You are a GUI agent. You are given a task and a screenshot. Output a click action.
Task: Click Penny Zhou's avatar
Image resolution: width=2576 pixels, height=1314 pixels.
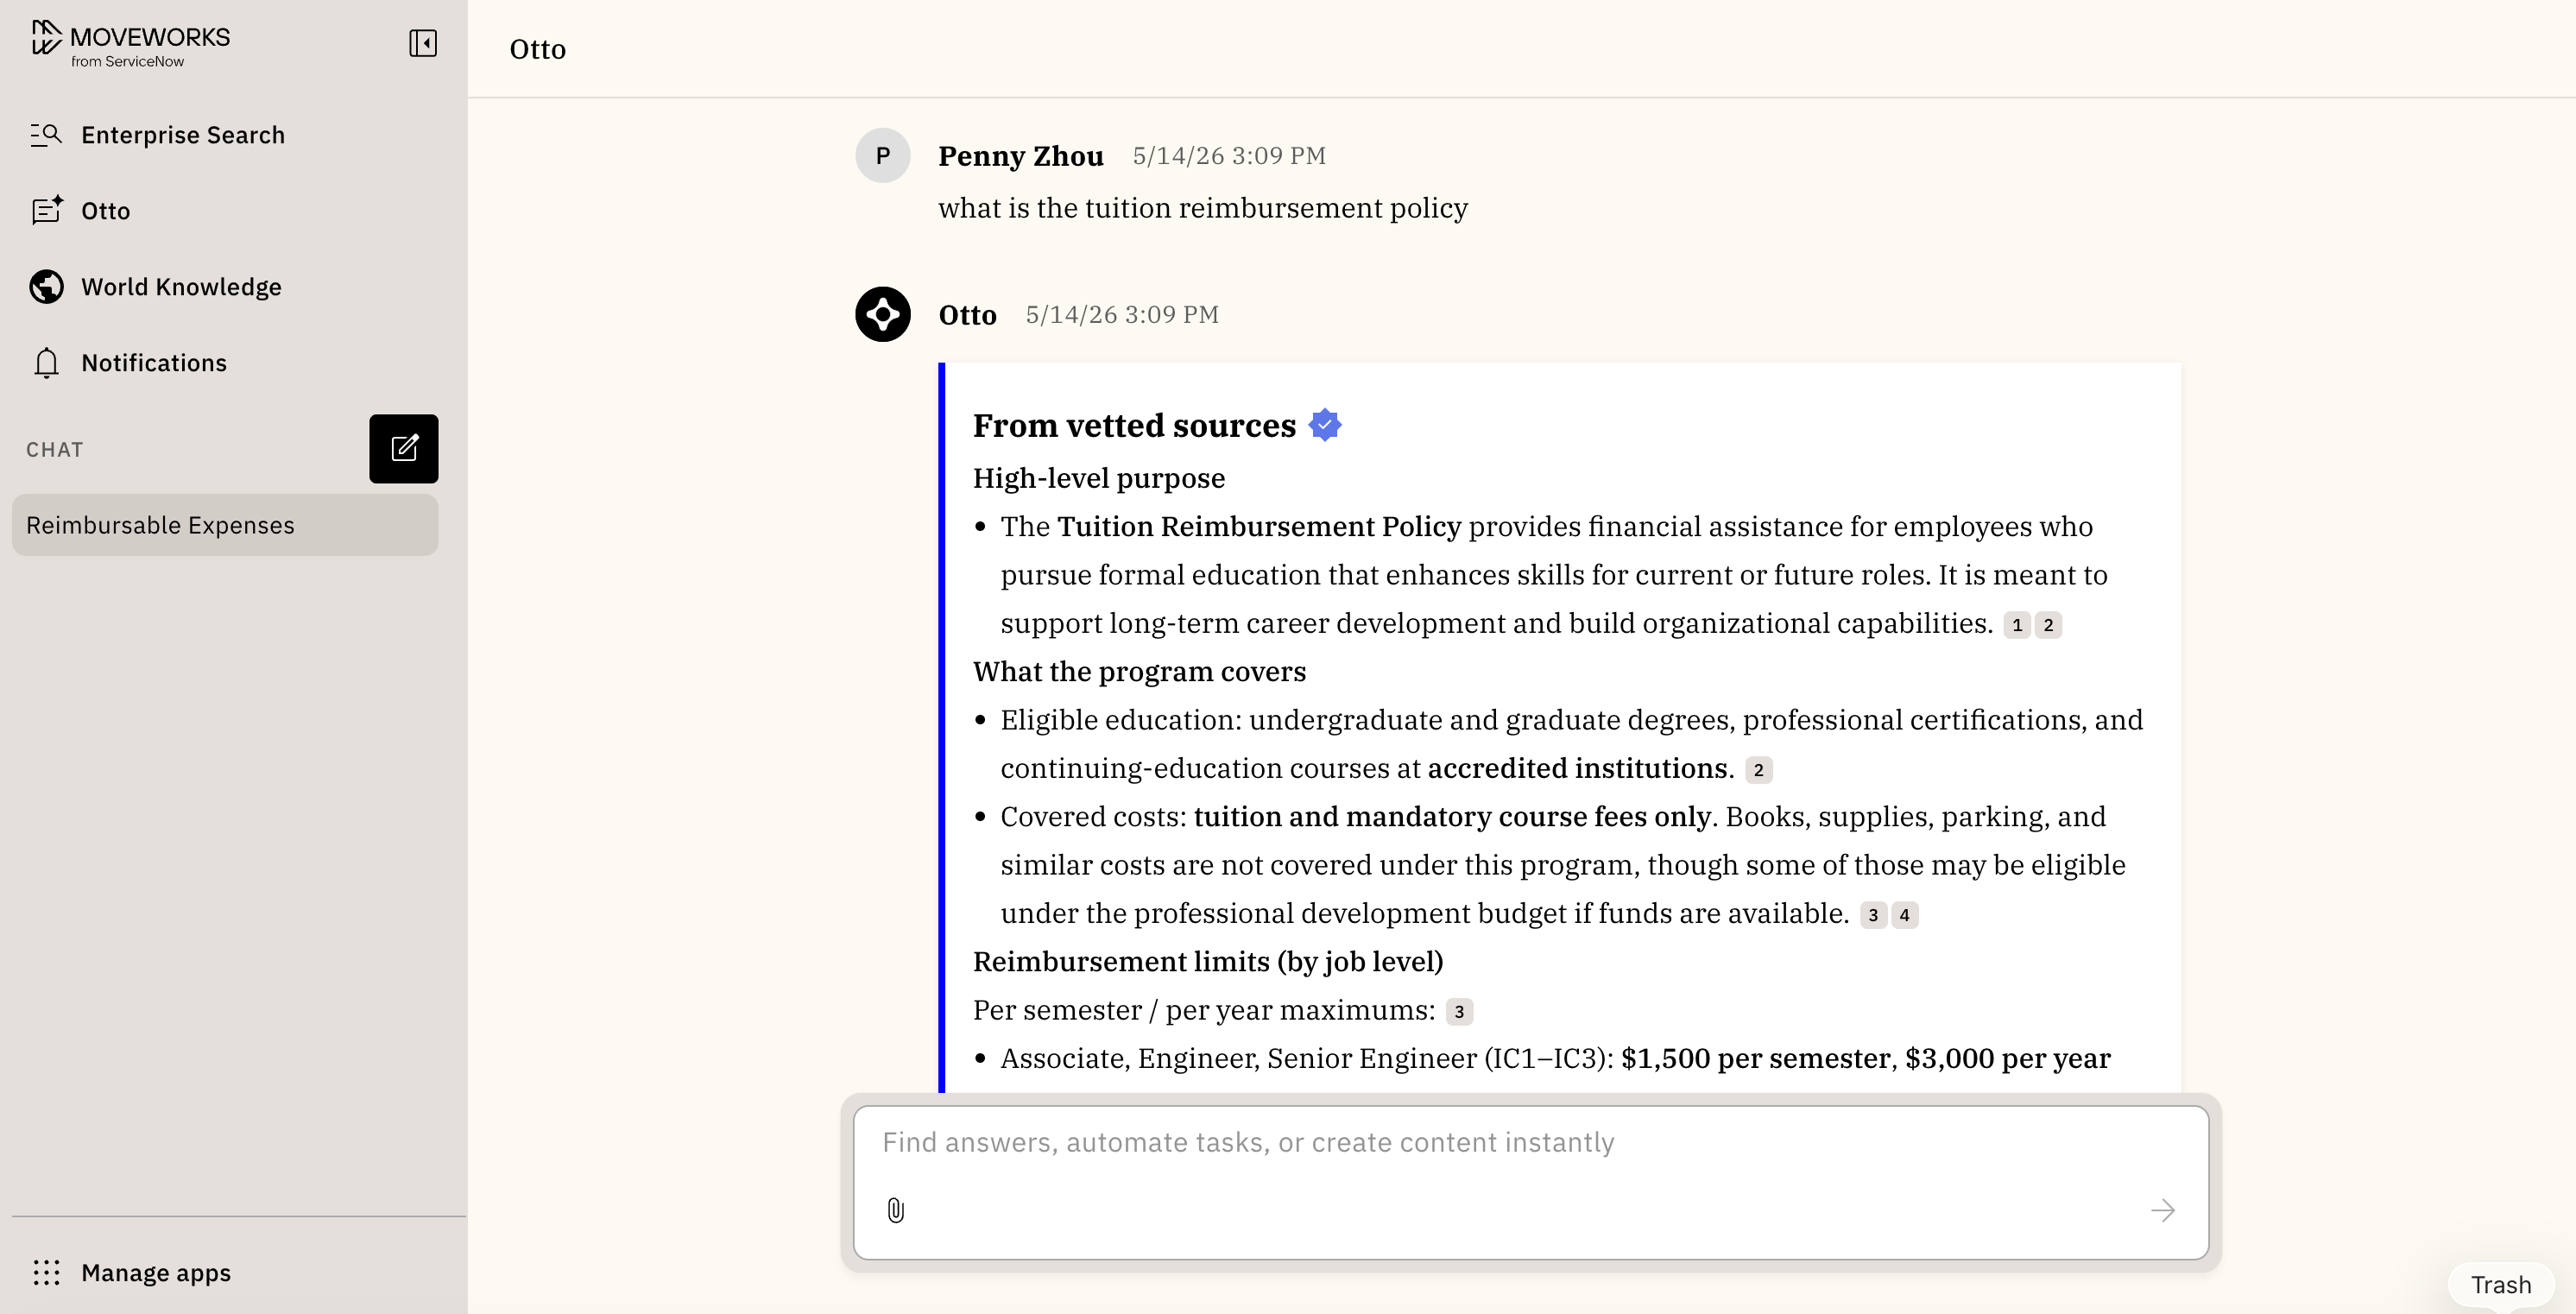click(883, 156)
